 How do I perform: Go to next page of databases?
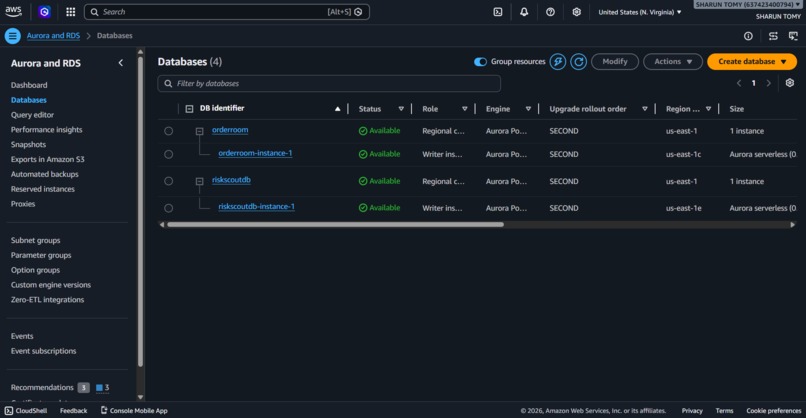768,83
